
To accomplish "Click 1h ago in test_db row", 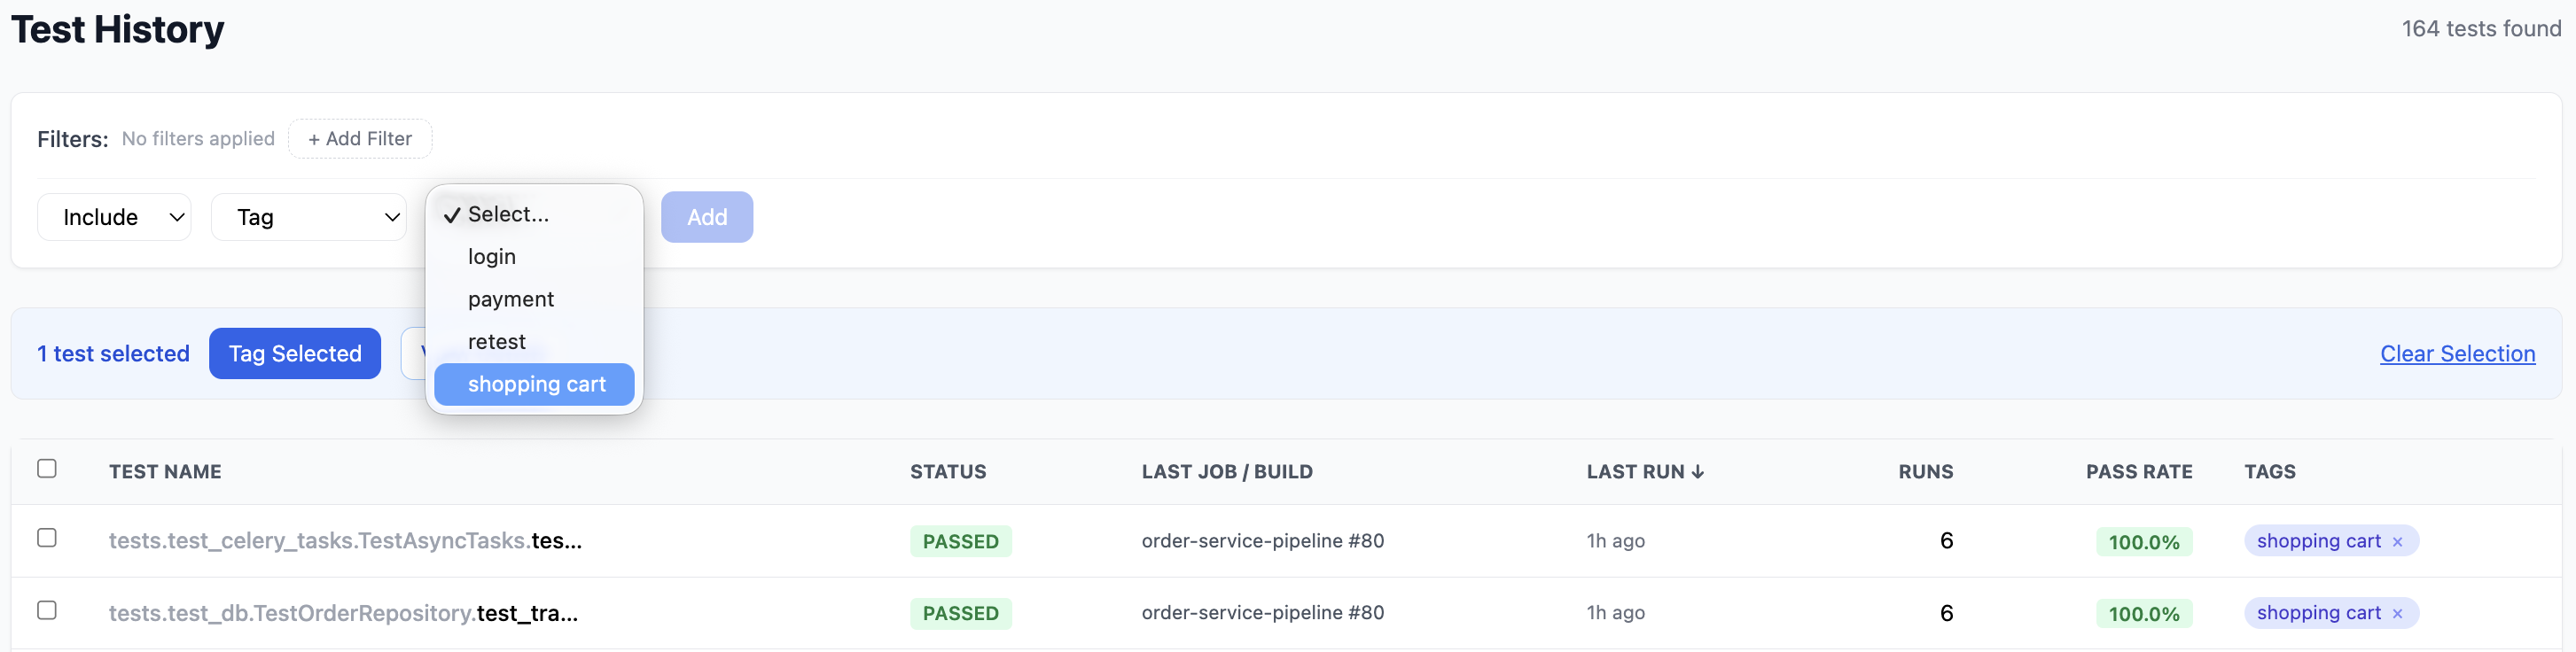I will tap(1615, 613).
